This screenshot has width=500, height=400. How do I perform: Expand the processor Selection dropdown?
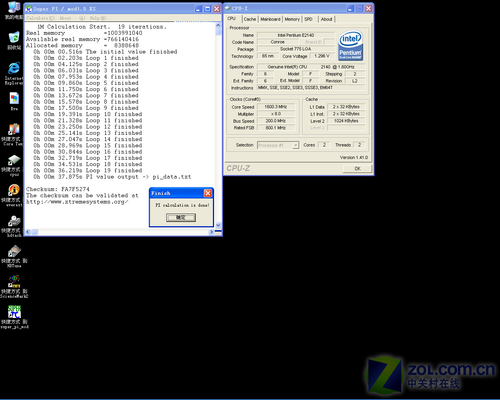[x=295, y=145]
